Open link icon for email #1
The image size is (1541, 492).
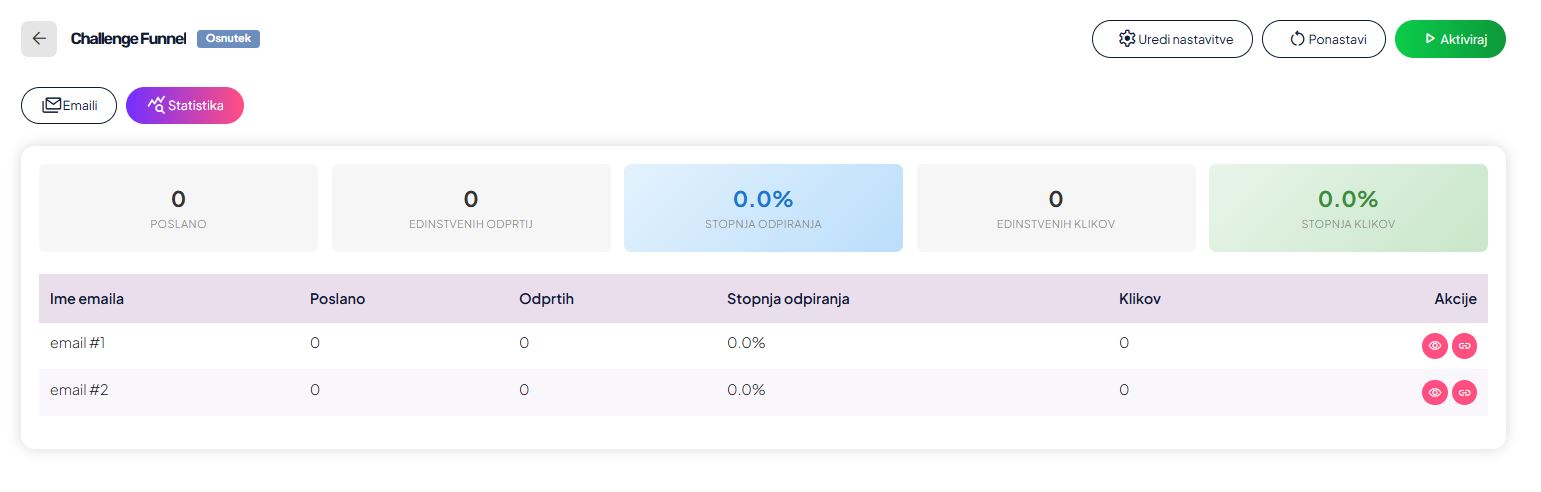pos(1464,345)
